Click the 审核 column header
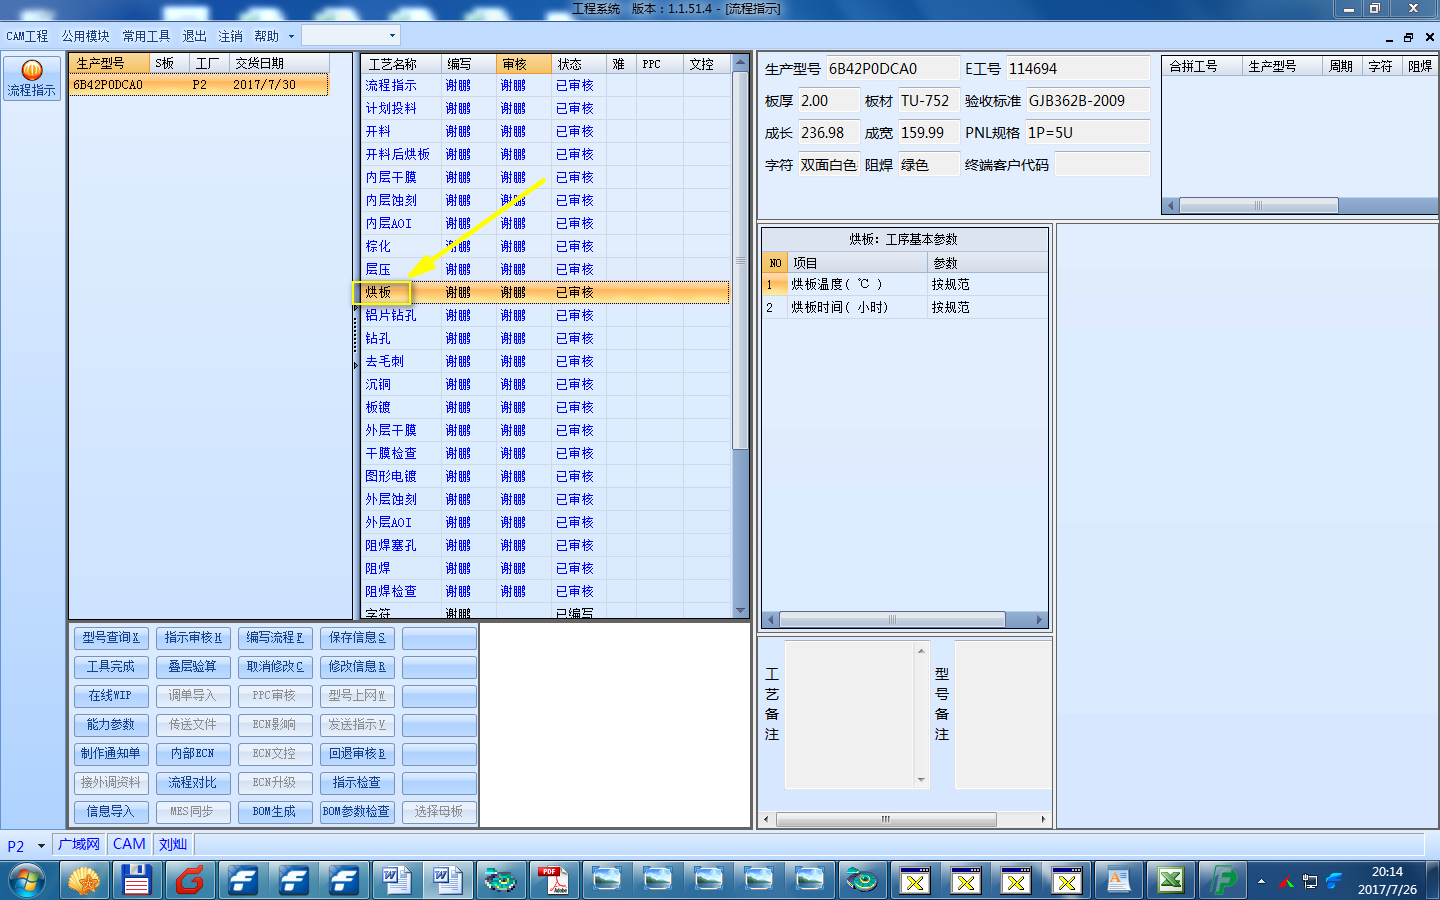The image size is (1440, 900). point(524,64)
